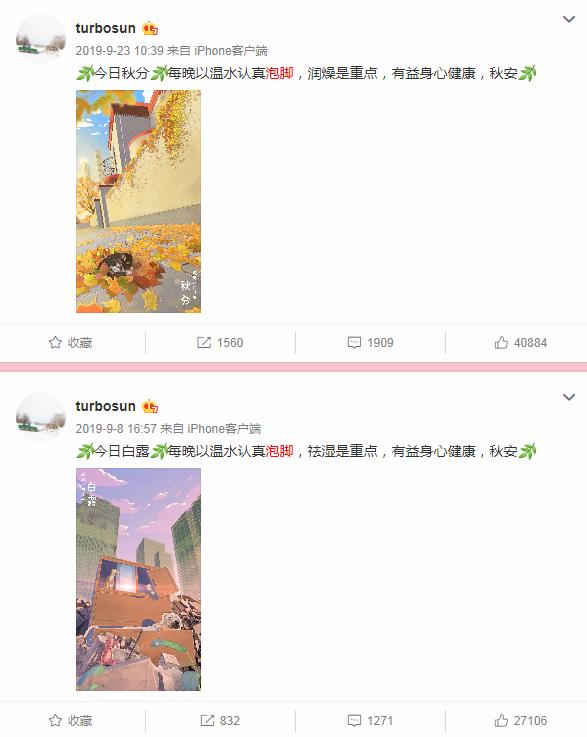587x737 pixels.
Task: Click the star favorite icon on second post
Action: (x=55, y=721)
